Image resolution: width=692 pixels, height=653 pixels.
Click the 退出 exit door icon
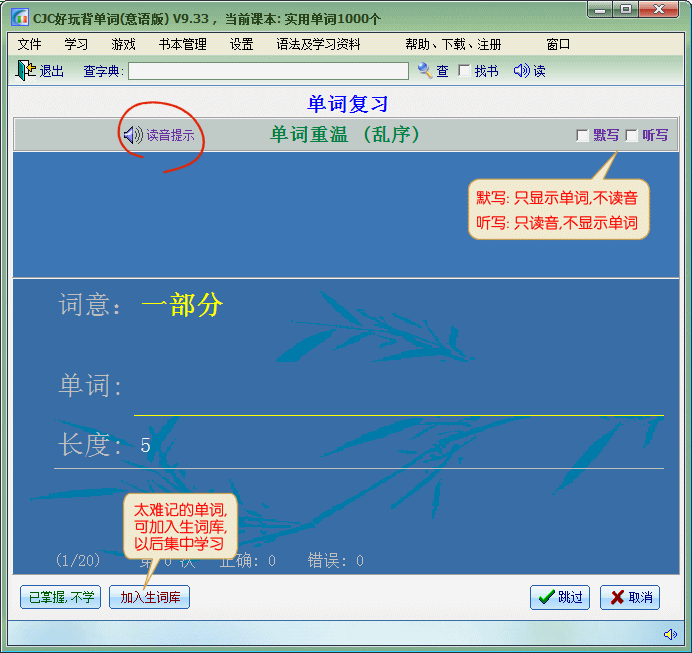25,71
